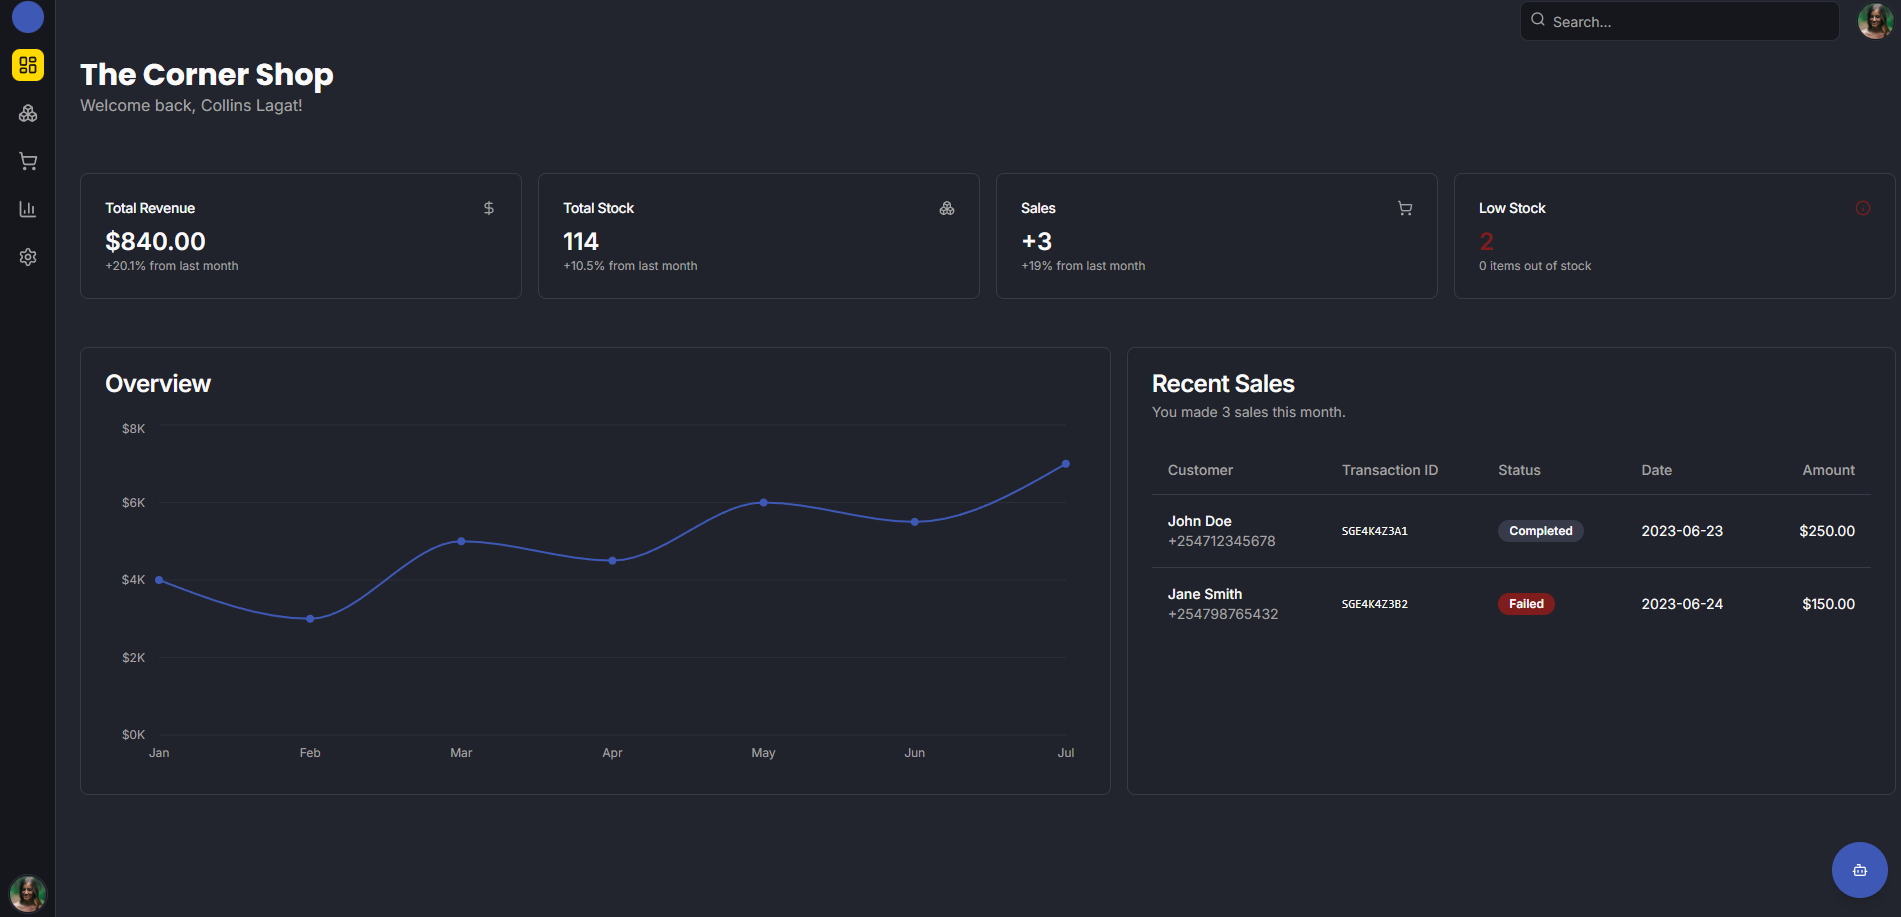Click the blue app logo circle
Image resolution: width=1901 pixels, height=917 pixels.
click(27, 17)
